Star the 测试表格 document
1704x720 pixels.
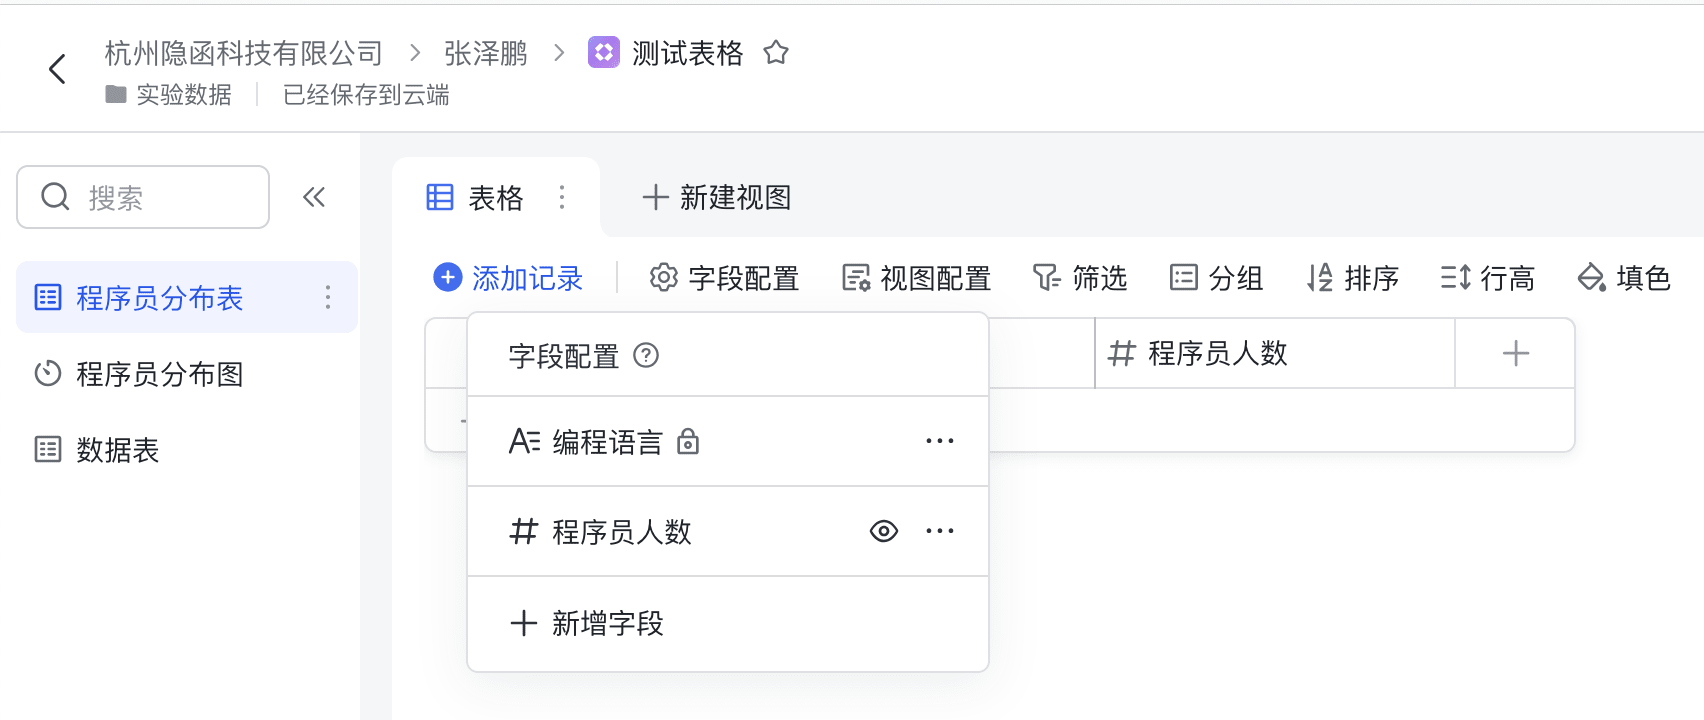point(777,54)
